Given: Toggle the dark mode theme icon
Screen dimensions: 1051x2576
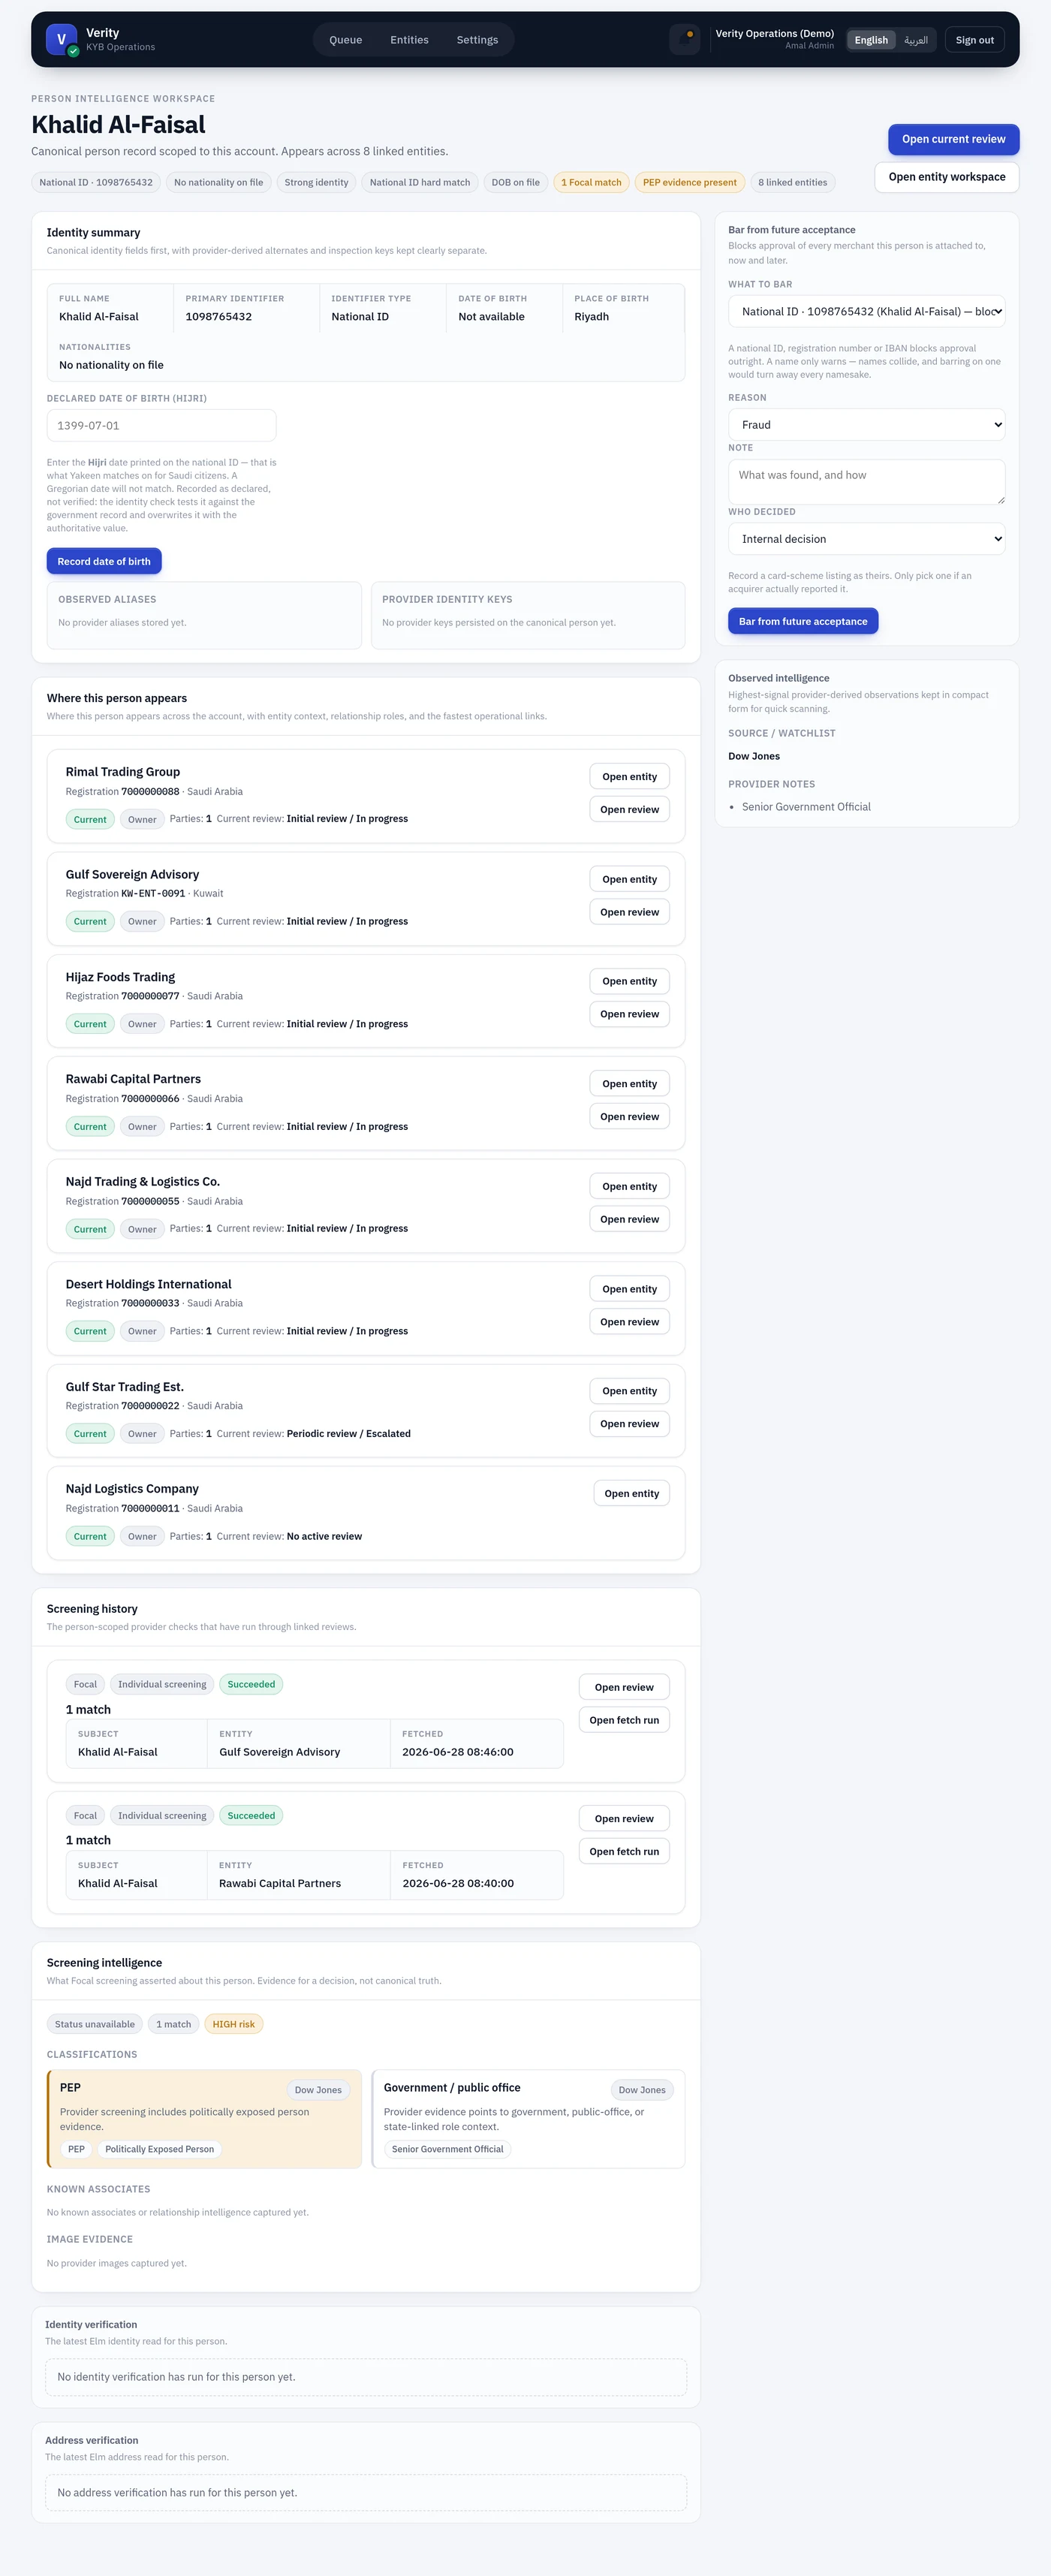Looking at the screenshot, I should click(685, 40).
